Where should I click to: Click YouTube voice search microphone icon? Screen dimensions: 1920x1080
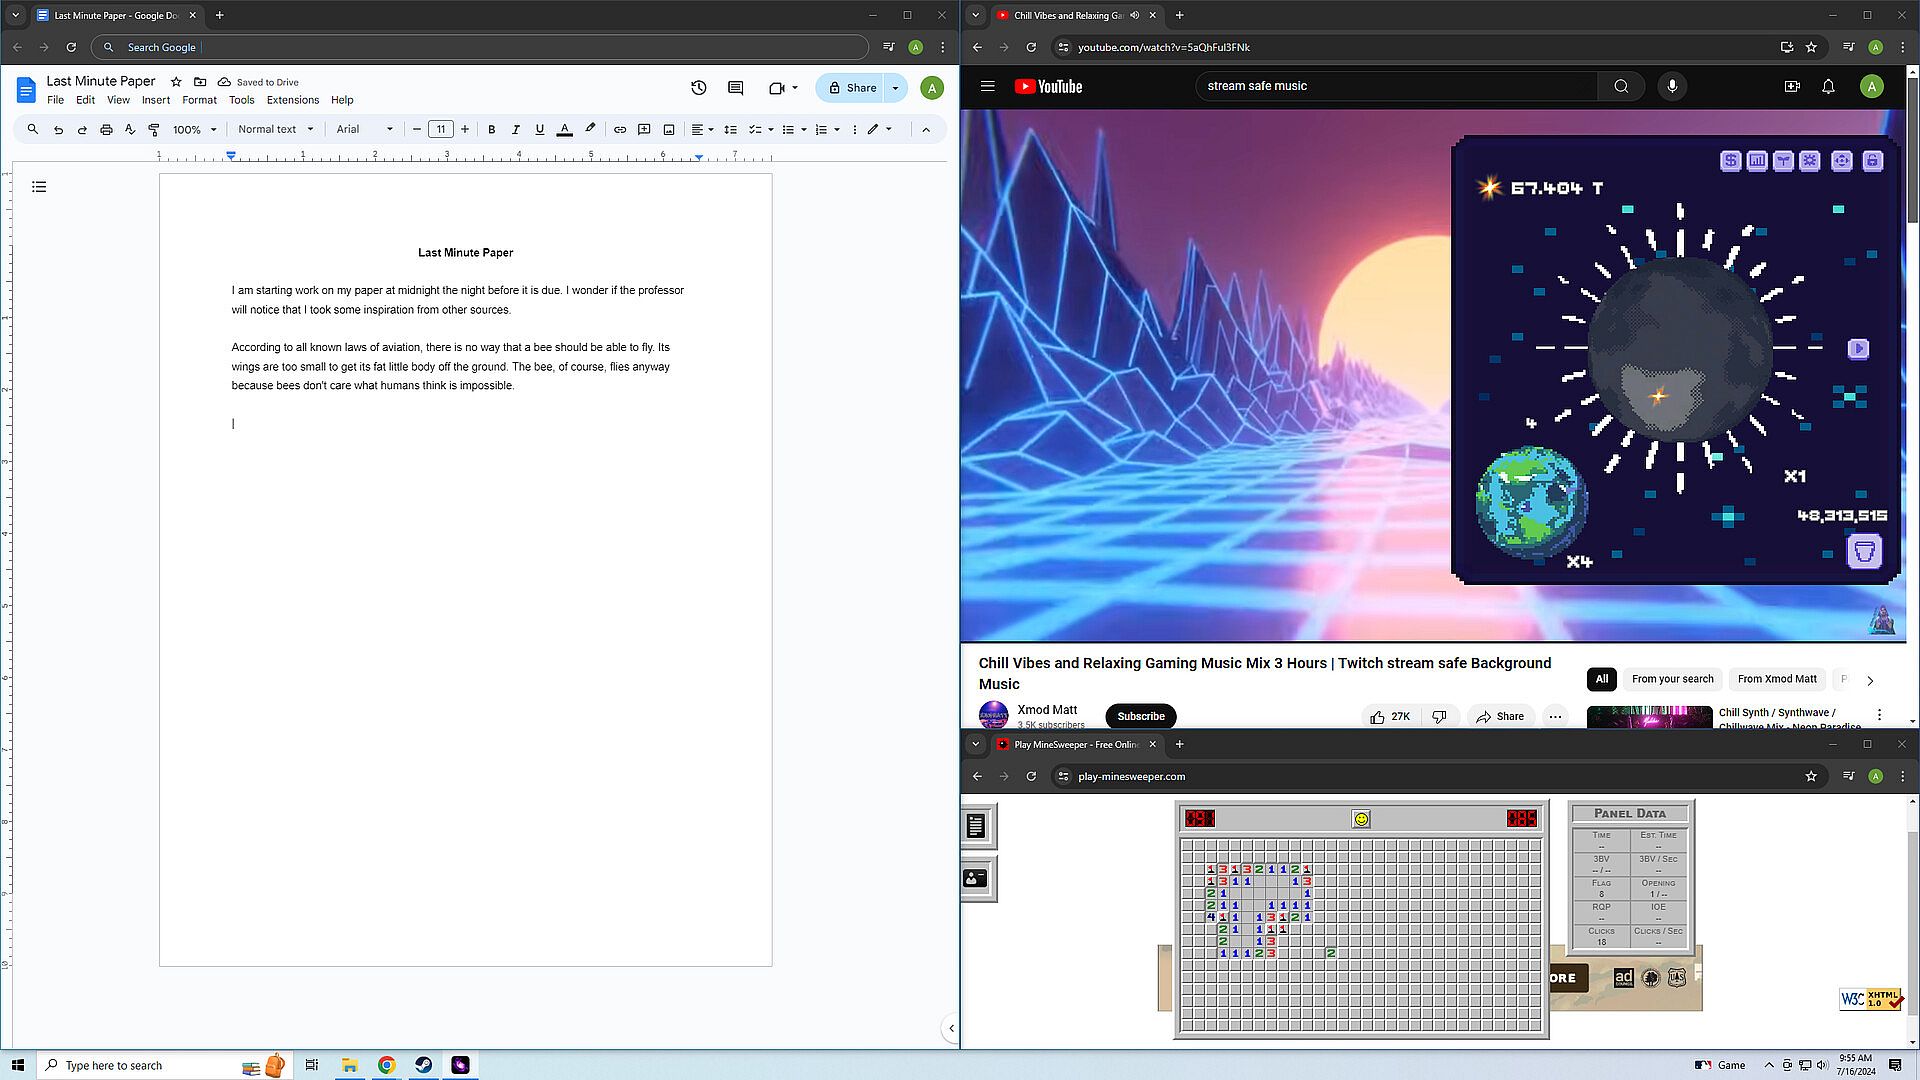tap(1671, 87)
